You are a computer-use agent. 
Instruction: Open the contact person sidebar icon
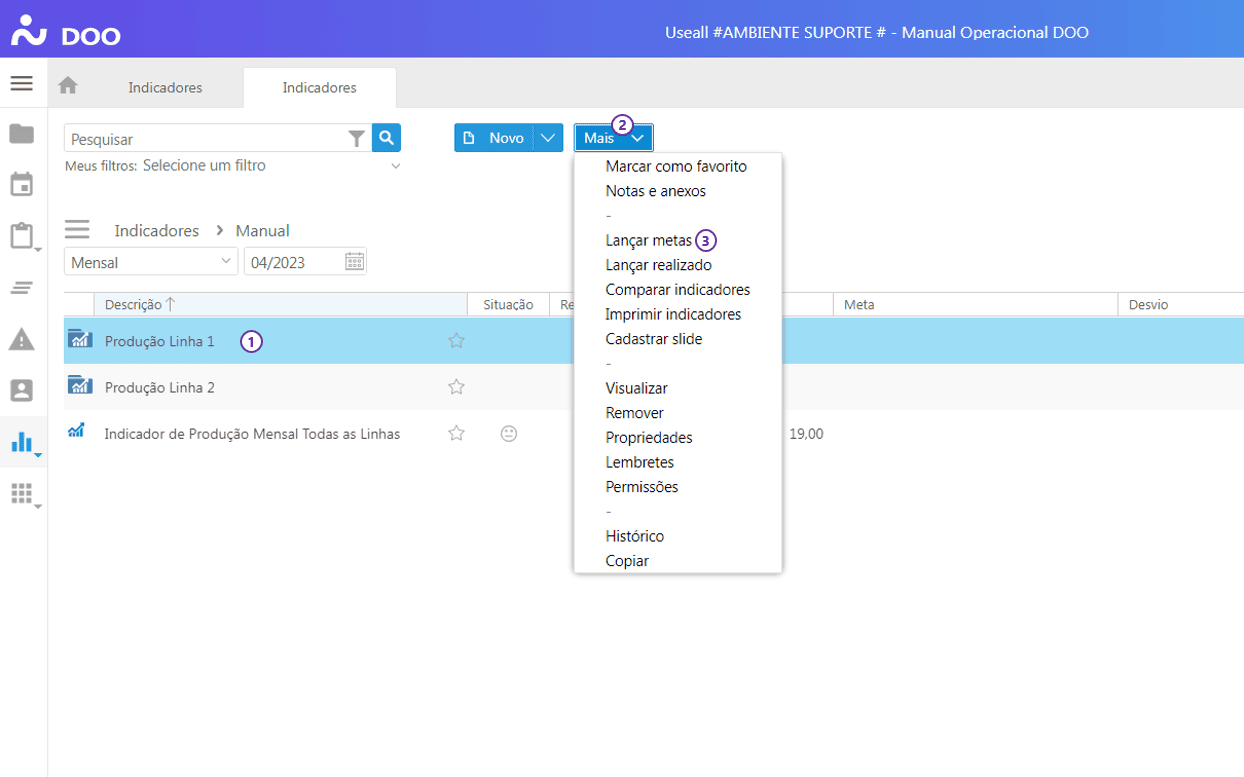click(x=21, y=390)
